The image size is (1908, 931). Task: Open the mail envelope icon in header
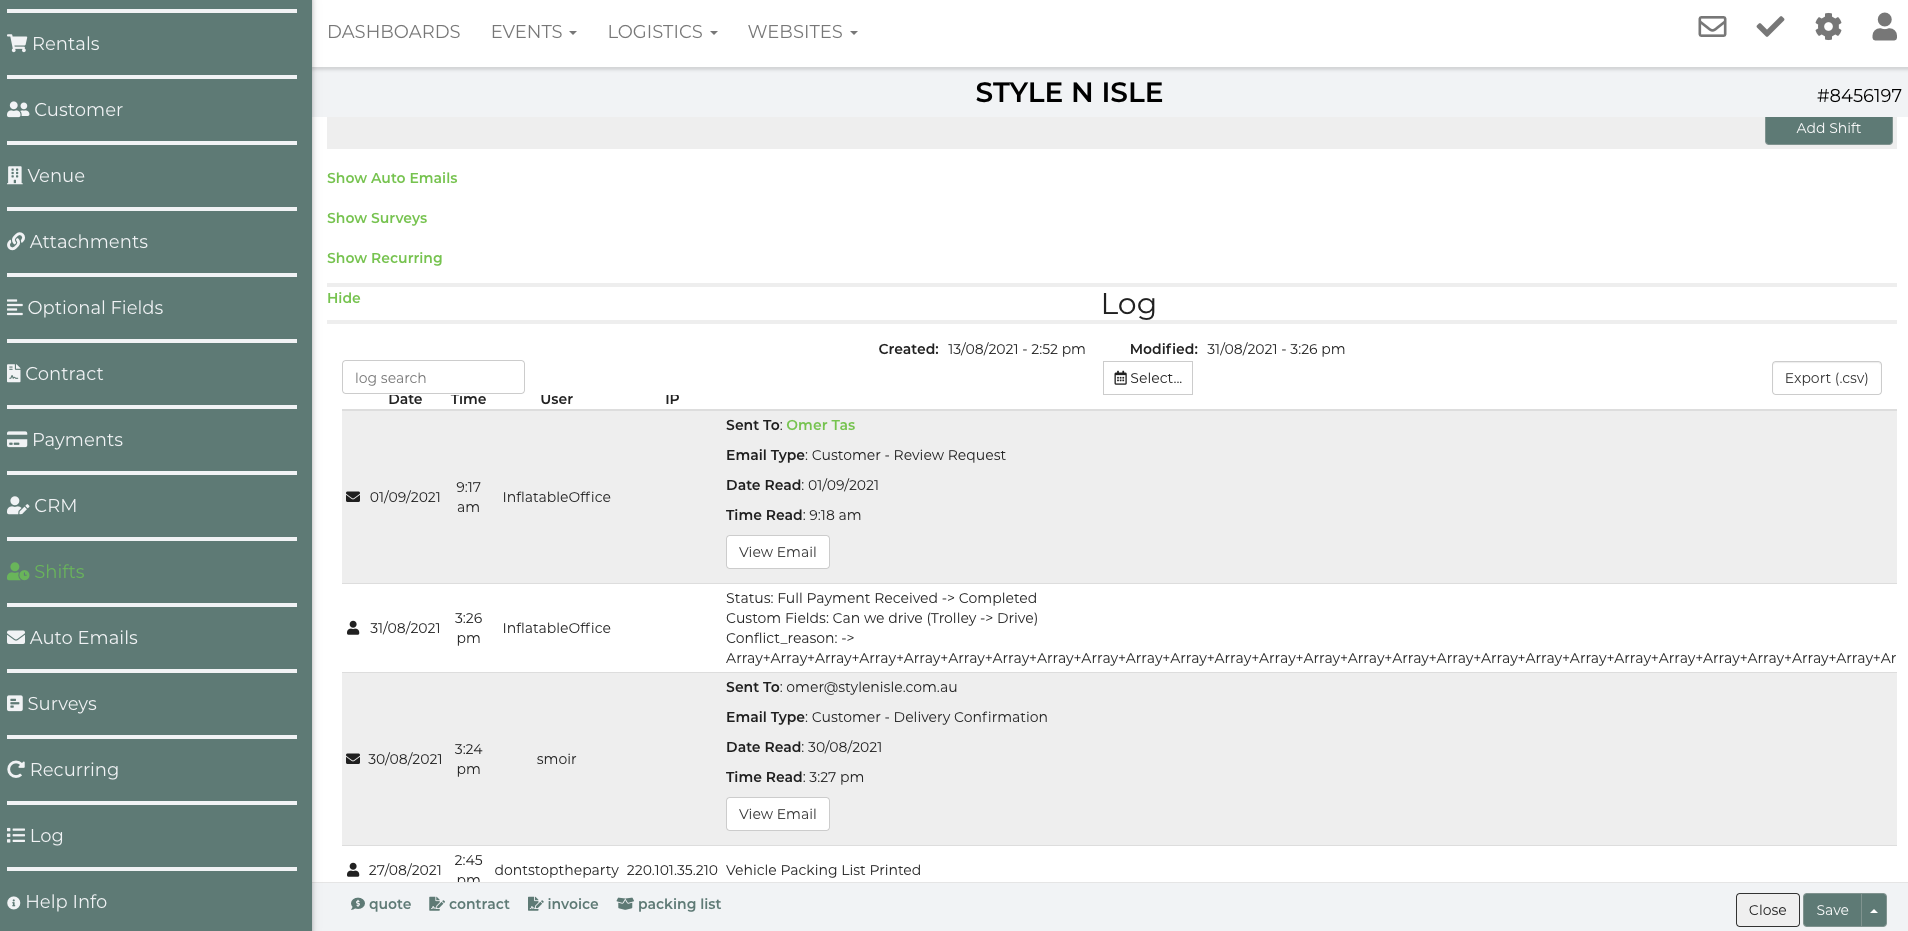(x=1712, y=27)
